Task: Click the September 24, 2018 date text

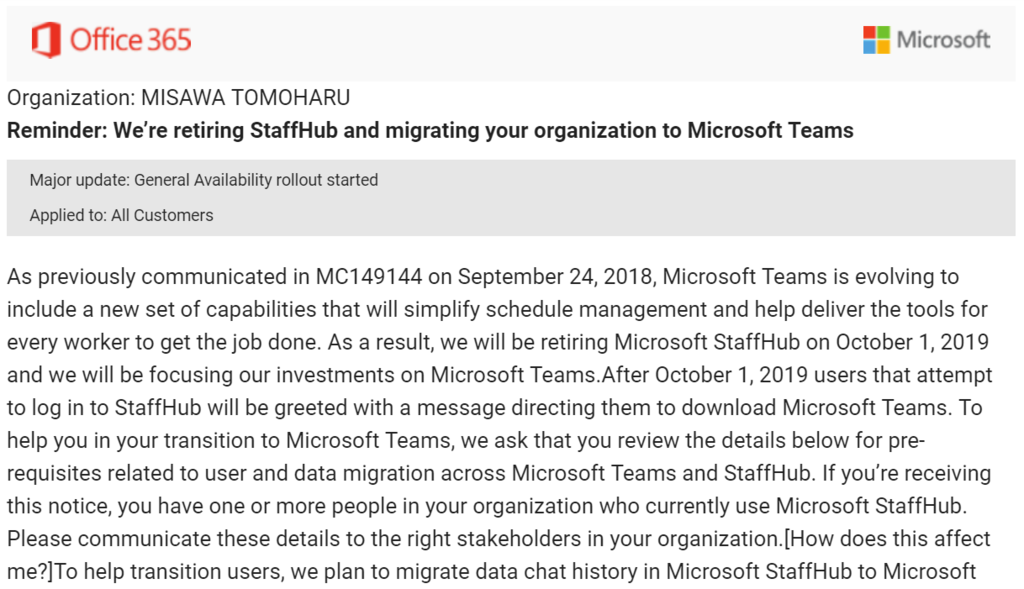Action: coord(556,277)
